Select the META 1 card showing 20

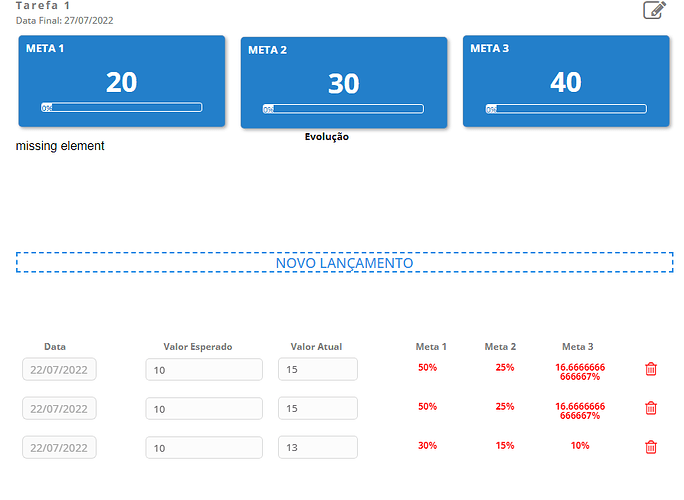click(122, 81)
